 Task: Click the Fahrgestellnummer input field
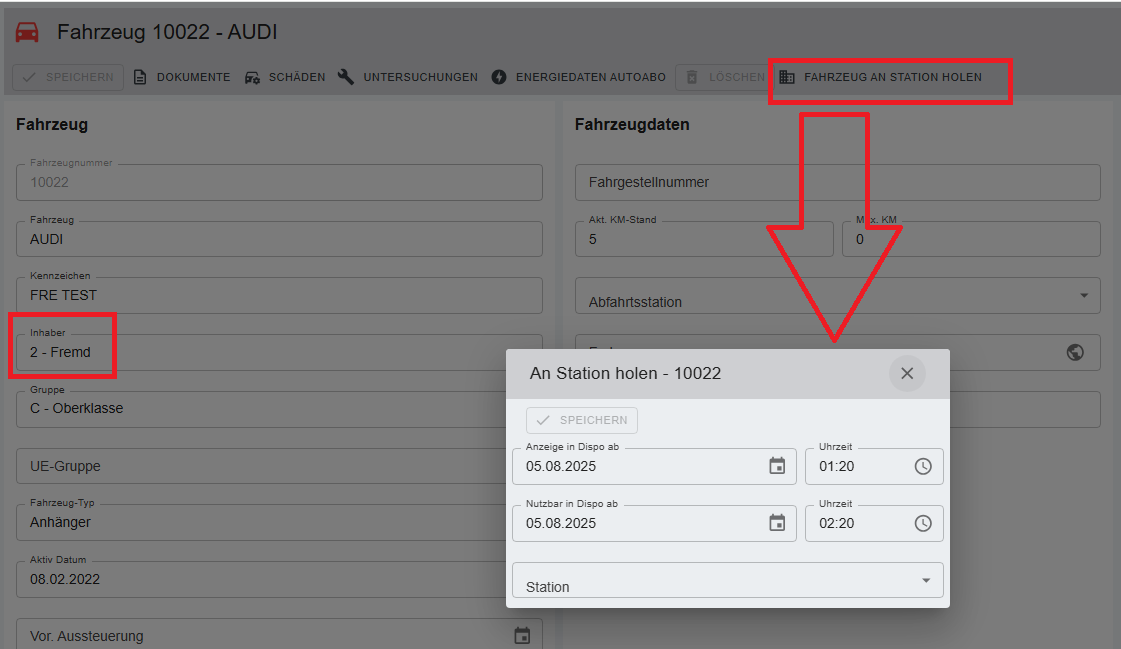[836, 183]
